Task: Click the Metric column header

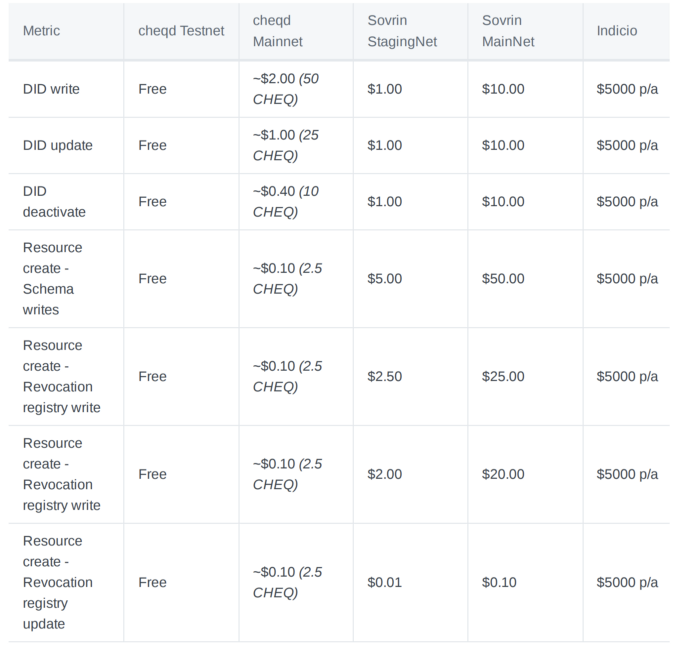Action: (x=41, y=31)
